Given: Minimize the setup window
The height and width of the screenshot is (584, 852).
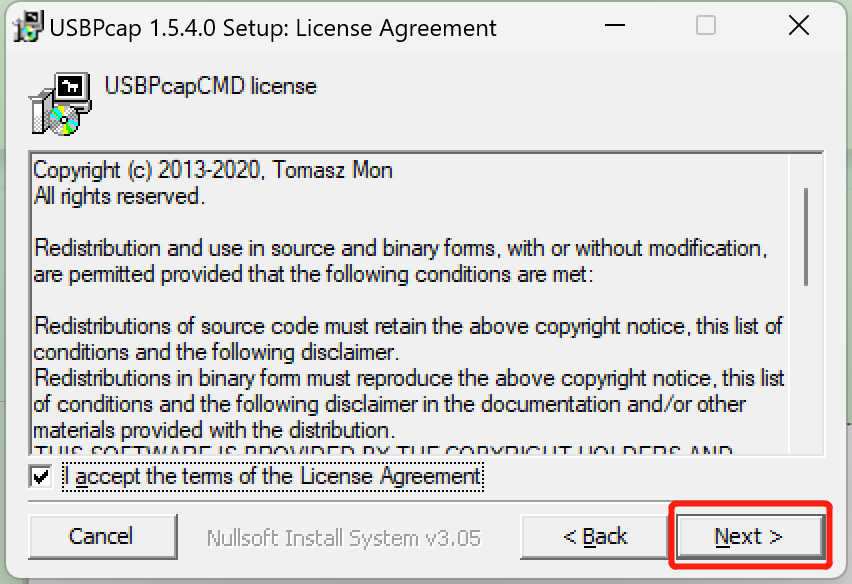Looking at the screenshot, I should [614, 26].
